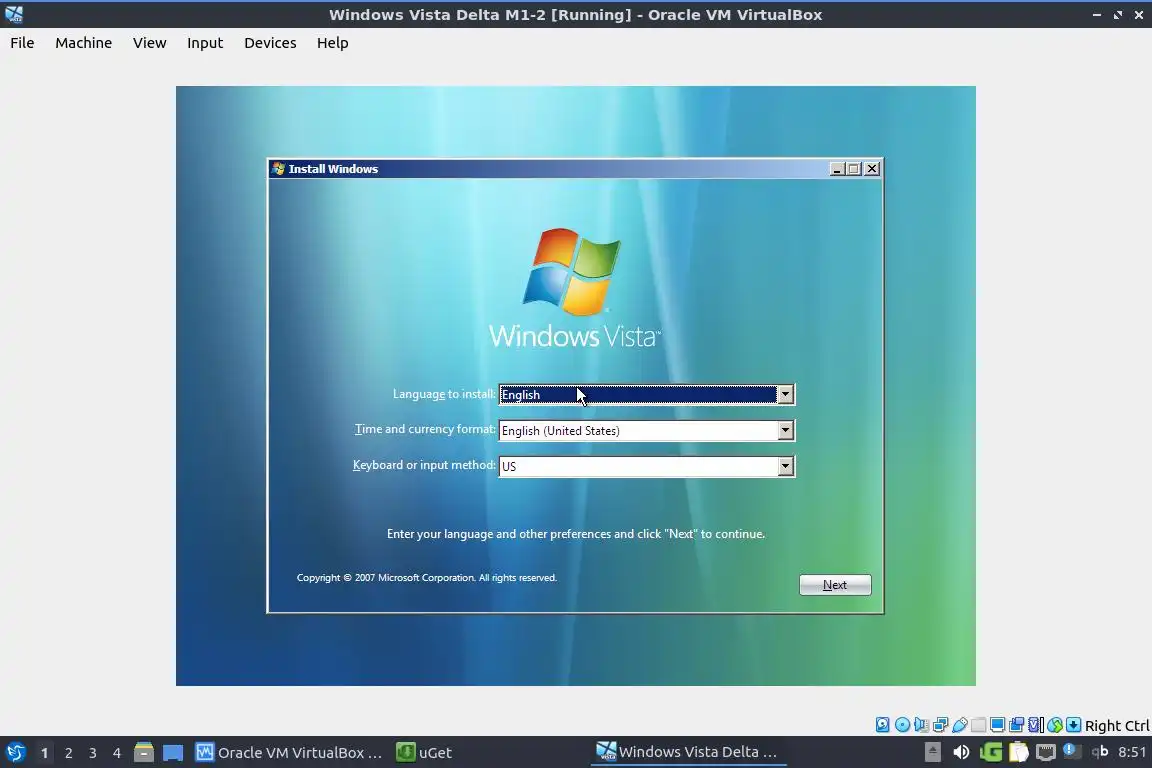This screenshot has width=1152, height=768.
Task: Switch to the uGet taskbar window
Action: pos(425,753)
